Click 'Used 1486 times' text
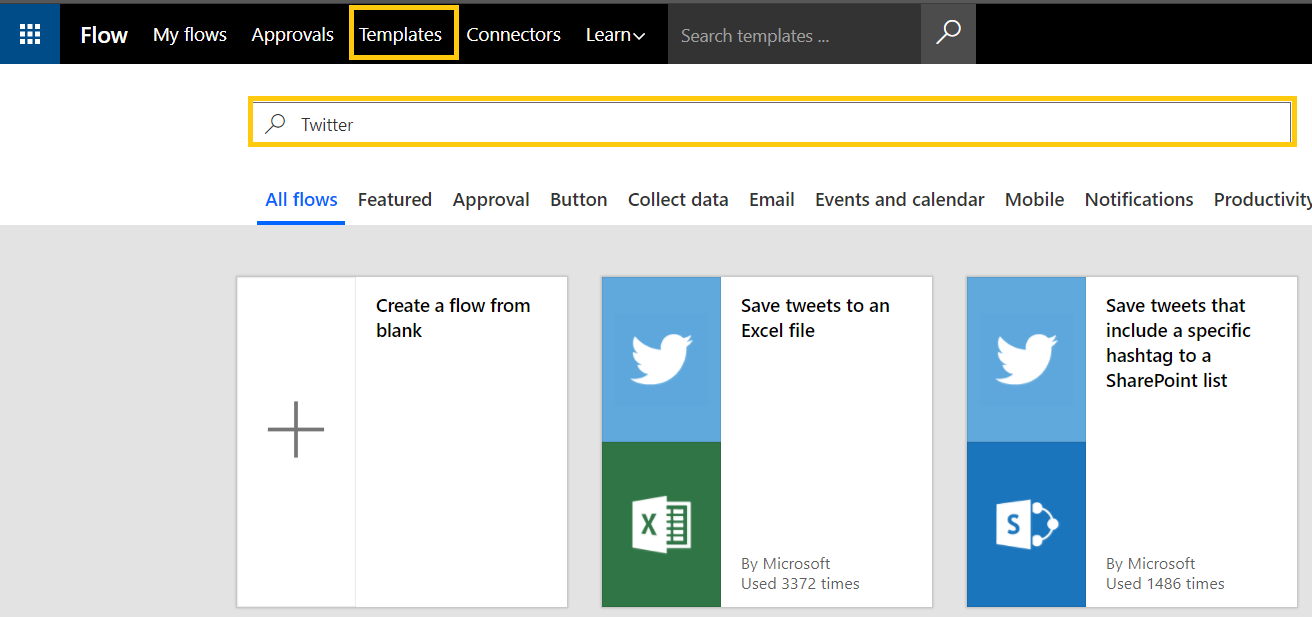This screenshot has width=1312, height=617. [x=1165, y=583]
